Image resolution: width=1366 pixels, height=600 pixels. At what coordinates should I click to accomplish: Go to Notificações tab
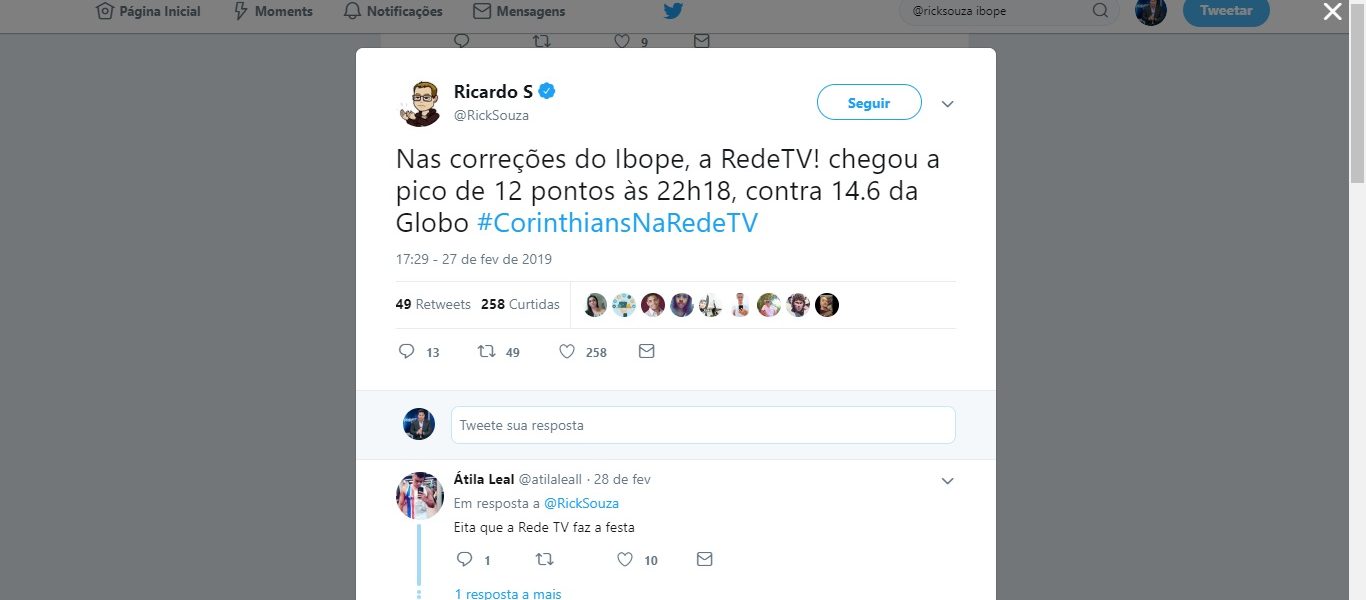(x=392, y=11)
